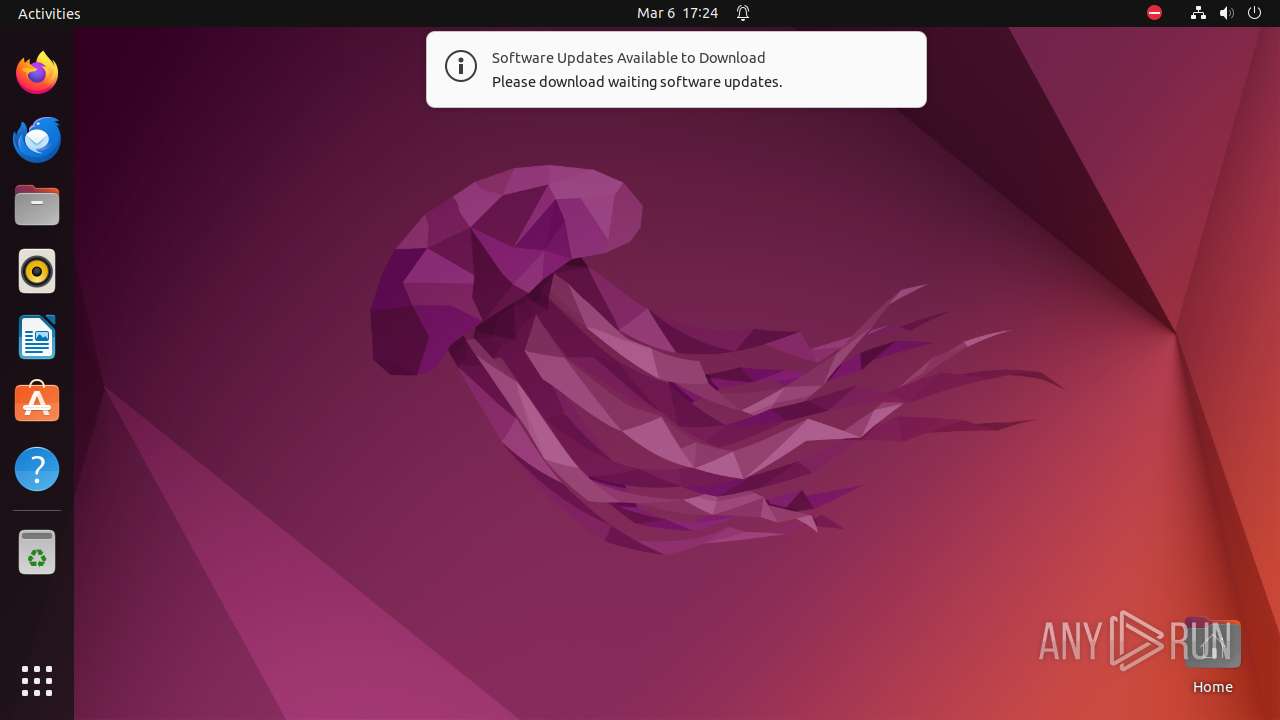This screenshot has width=1280, height=720.
Task: Open the power menu icon
Action: [x=1255, y=13]
